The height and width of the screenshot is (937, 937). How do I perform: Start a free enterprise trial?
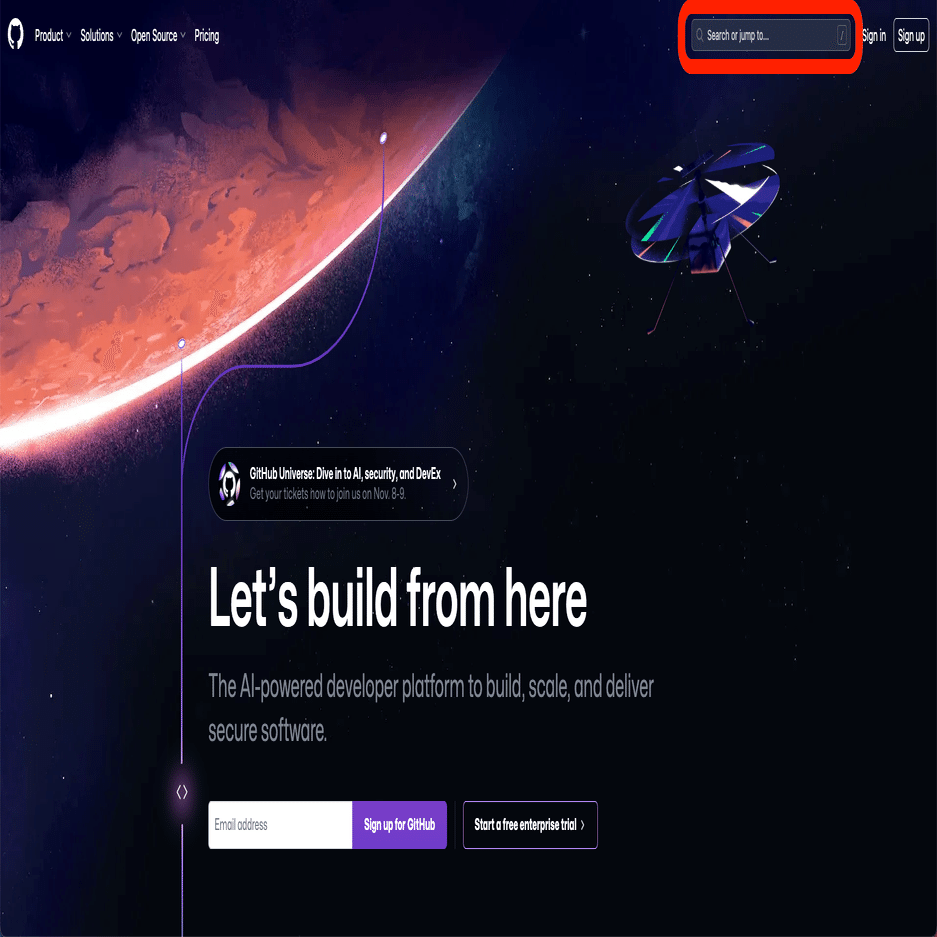pos(530,825)
